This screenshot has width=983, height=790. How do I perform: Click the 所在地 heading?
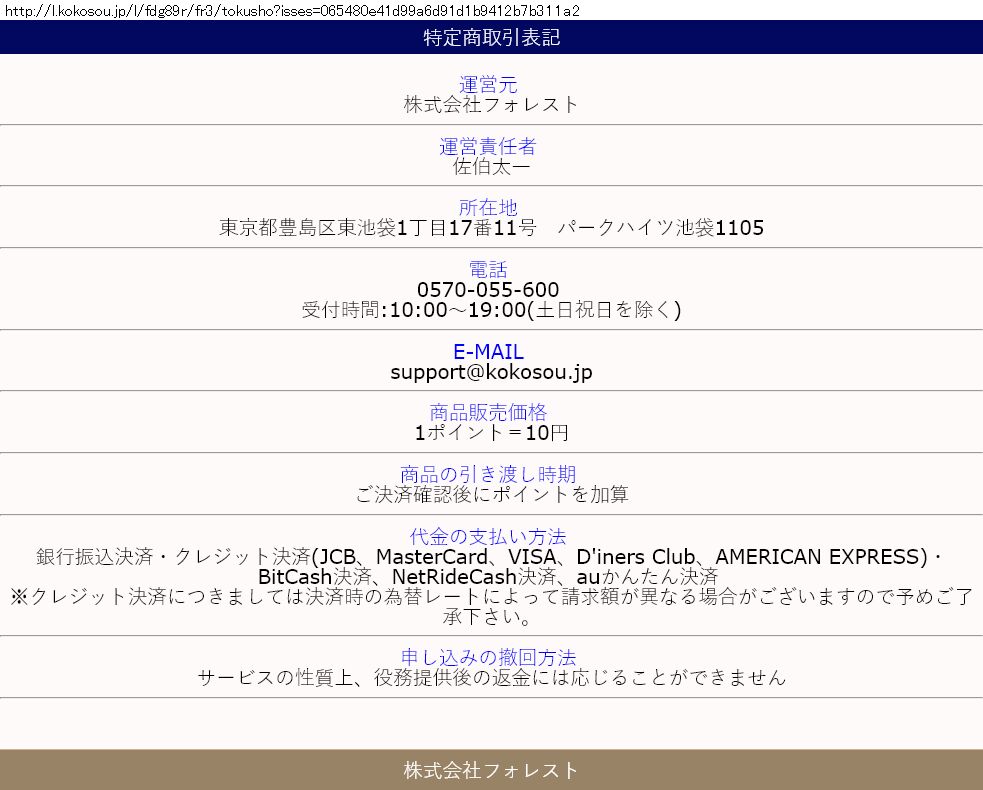coord(488,207)
